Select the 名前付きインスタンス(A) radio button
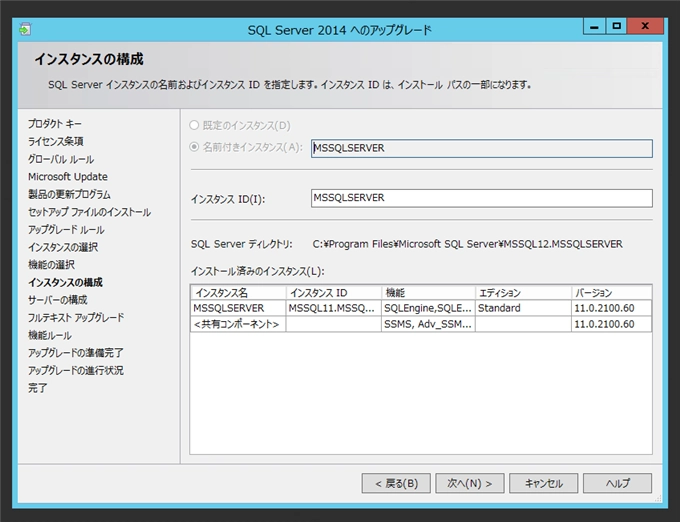680x522 pixels. click(x=194, y=147)
